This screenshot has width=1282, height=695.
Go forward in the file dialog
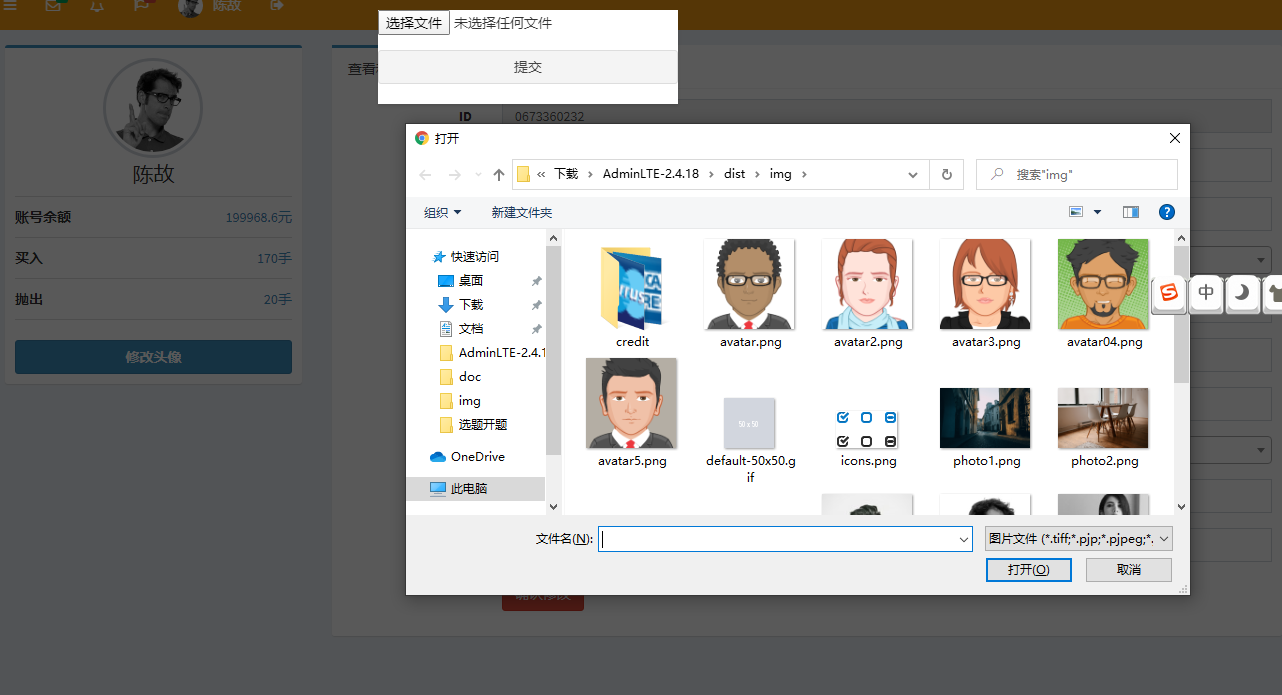point(454,175)
